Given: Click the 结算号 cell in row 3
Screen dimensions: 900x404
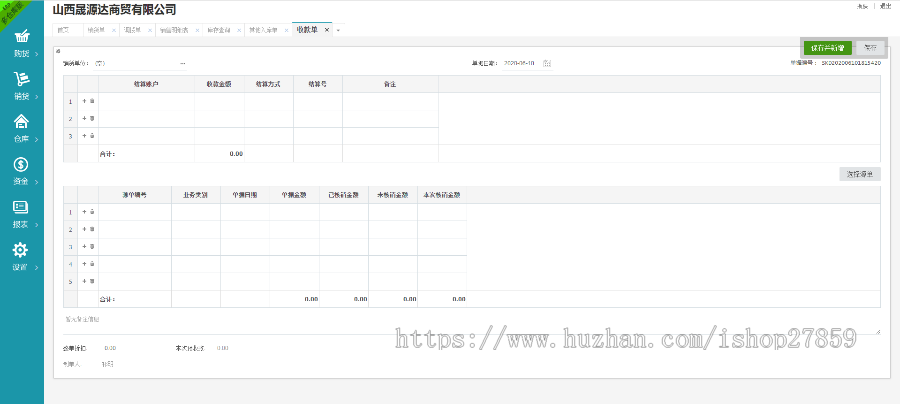Looking at the screenshot, I should [x=318, y=135].
